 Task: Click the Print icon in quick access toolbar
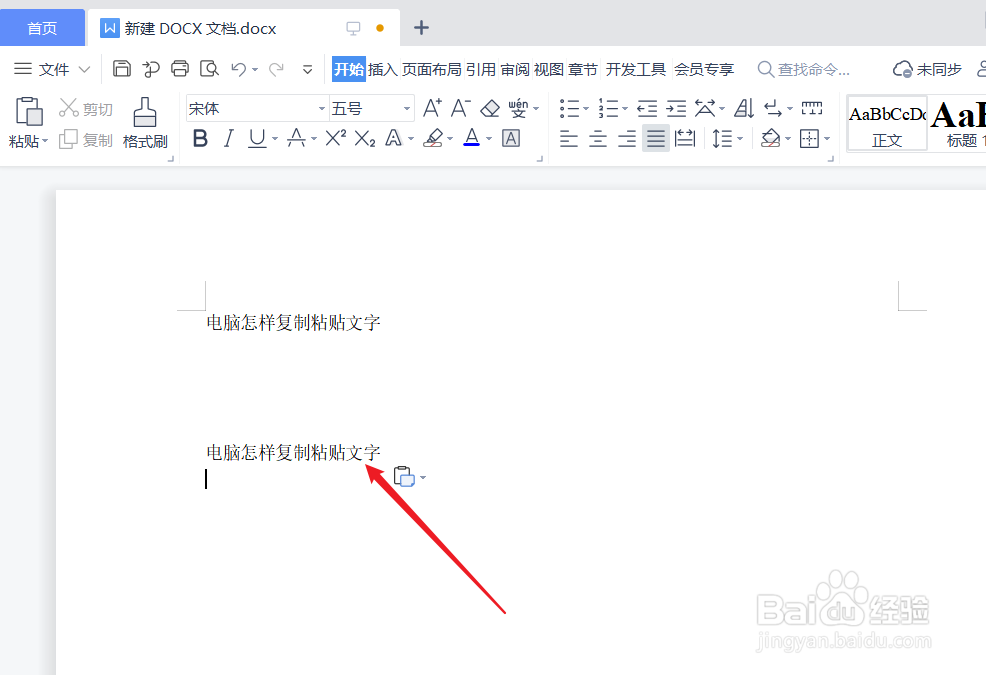click(180, 68)
